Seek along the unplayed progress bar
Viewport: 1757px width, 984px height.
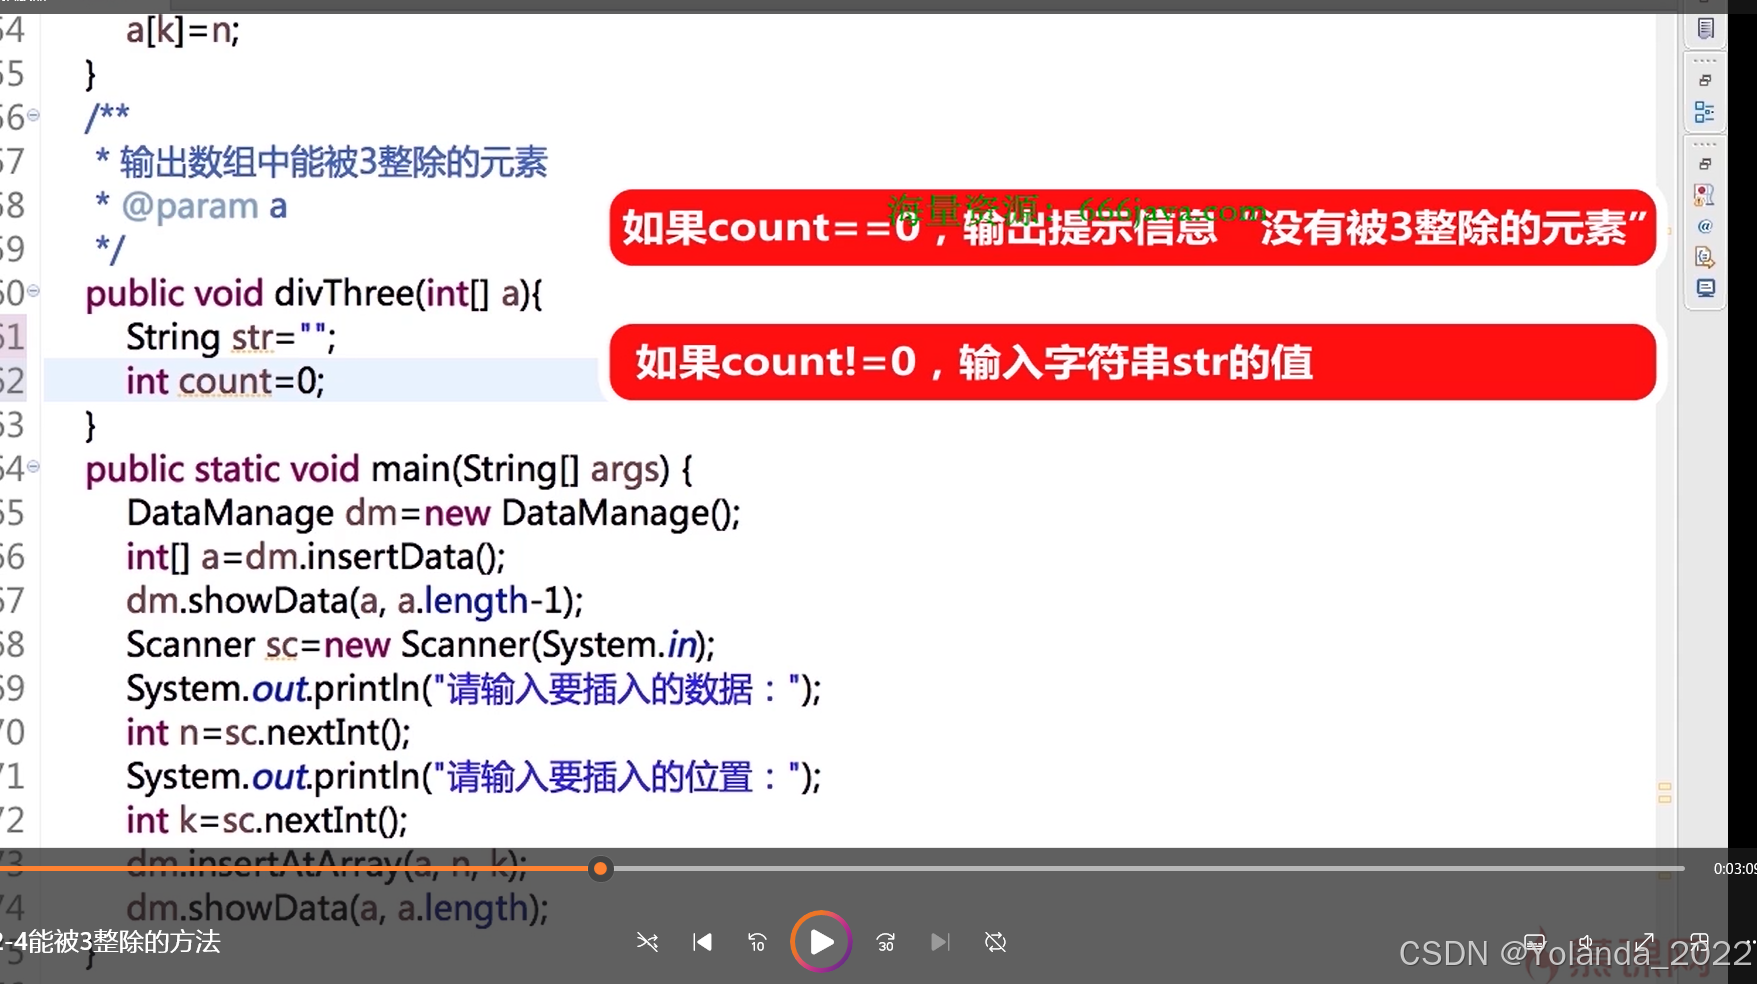click(1148, 869)
